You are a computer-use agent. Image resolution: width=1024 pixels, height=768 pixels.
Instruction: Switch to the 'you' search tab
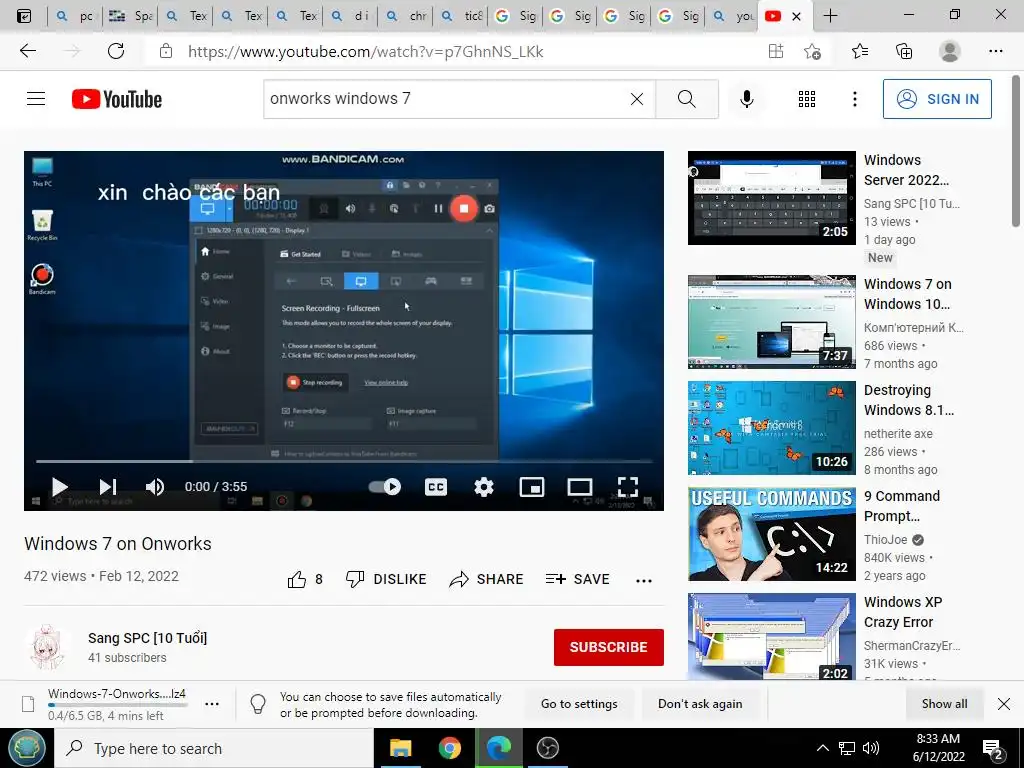pyautogui.click(x=732, y=16)
